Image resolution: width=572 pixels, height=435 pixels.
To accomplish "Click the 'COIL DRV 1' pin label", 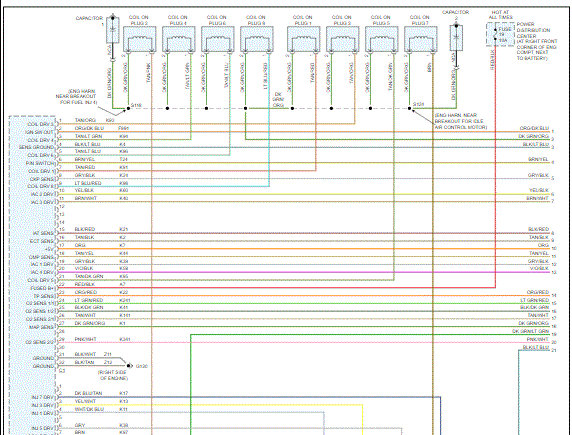I will coord(41,171).
